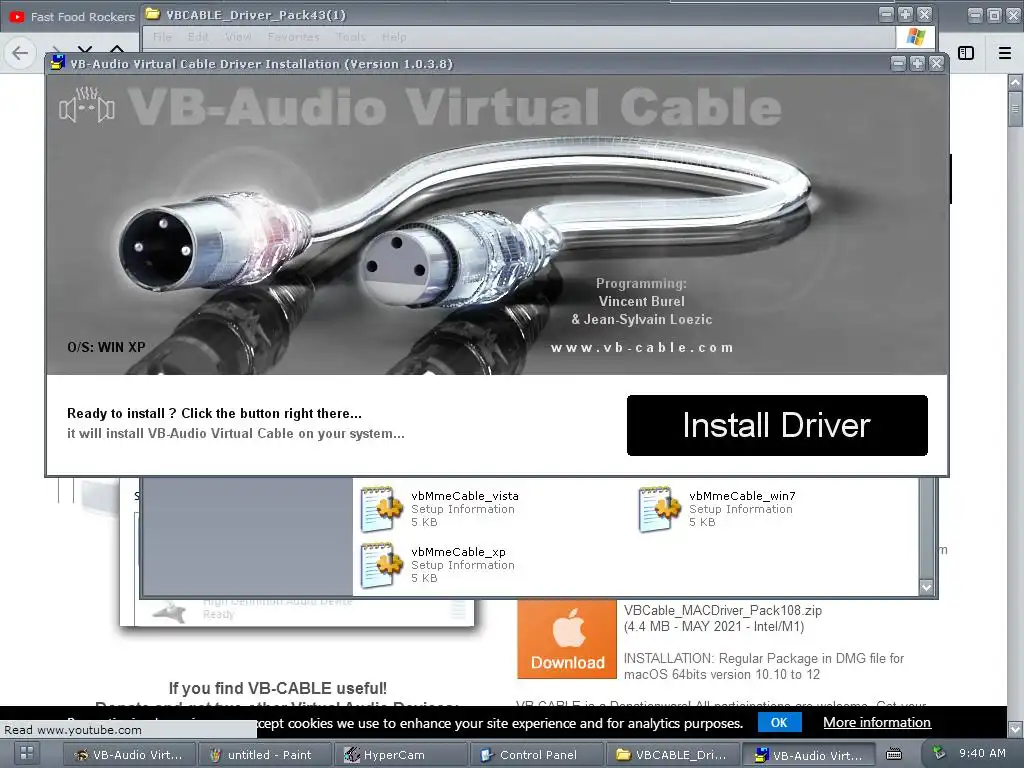Image resolution: width=1024 pixels, height=768 pixels.
Task: Open the vbMmeCable_win7 setup file icon
Action: pyautogui.click(x=660, y=509)
